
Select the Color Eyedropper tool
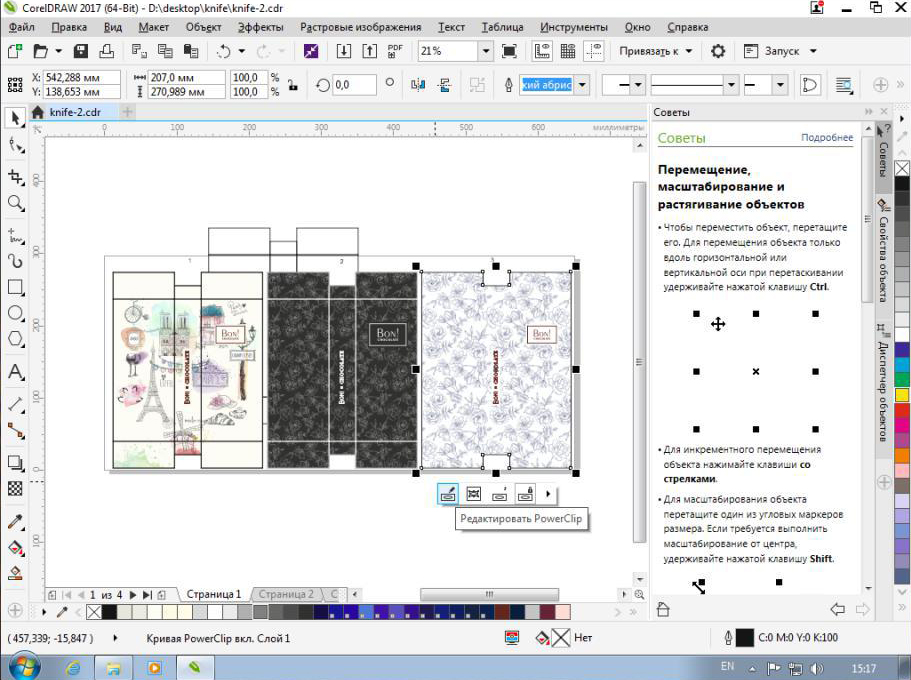pyautogui.click(x=16, y=522)
